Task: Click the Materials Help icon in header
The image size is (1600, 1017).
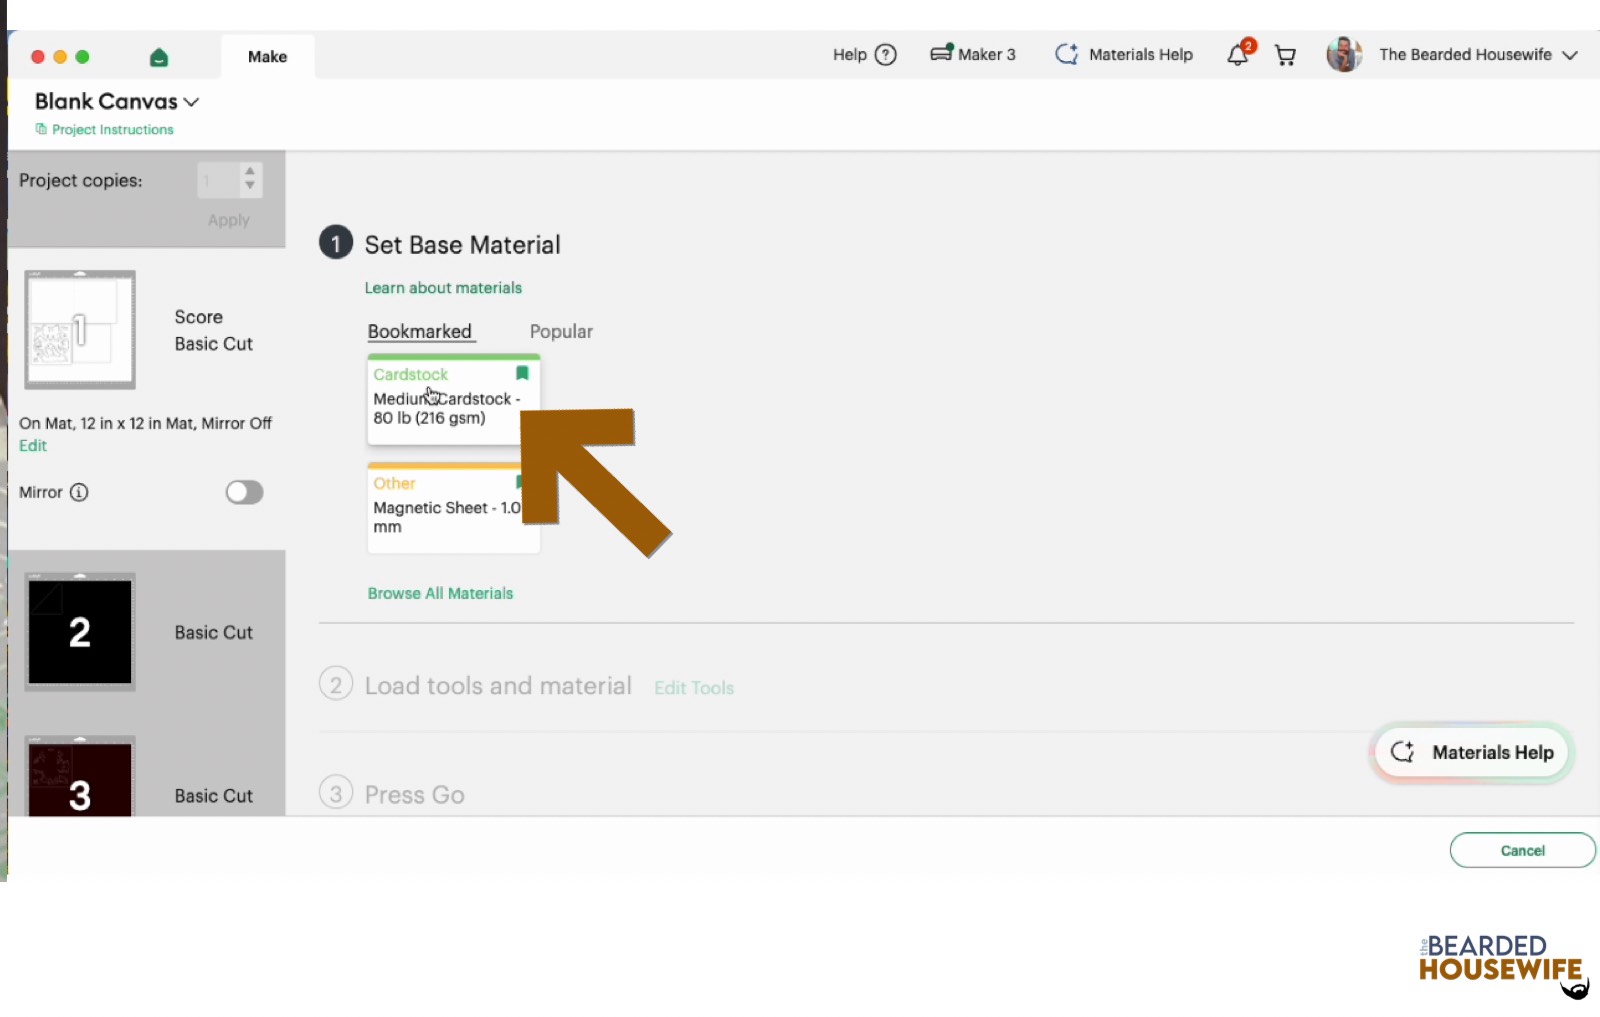Action: [1067, 54]
